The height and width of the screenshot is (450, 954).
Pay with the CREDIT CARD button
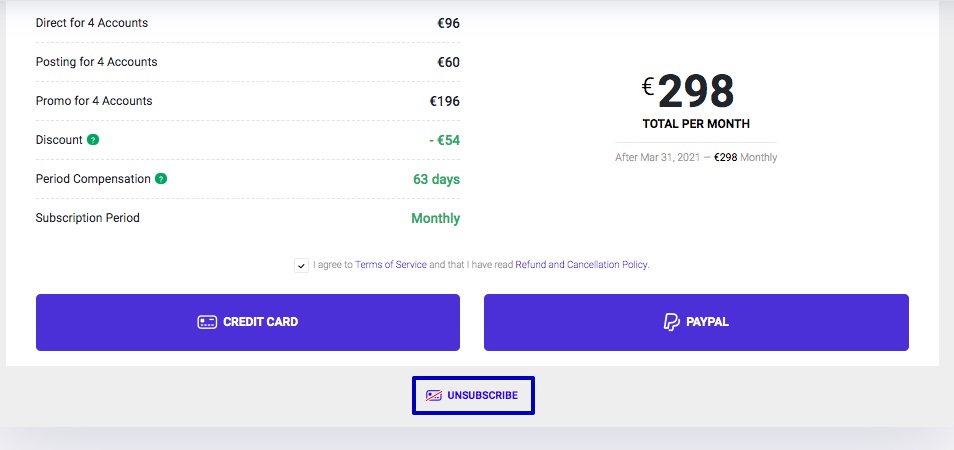pyautogui.click(x=248, y=322)
